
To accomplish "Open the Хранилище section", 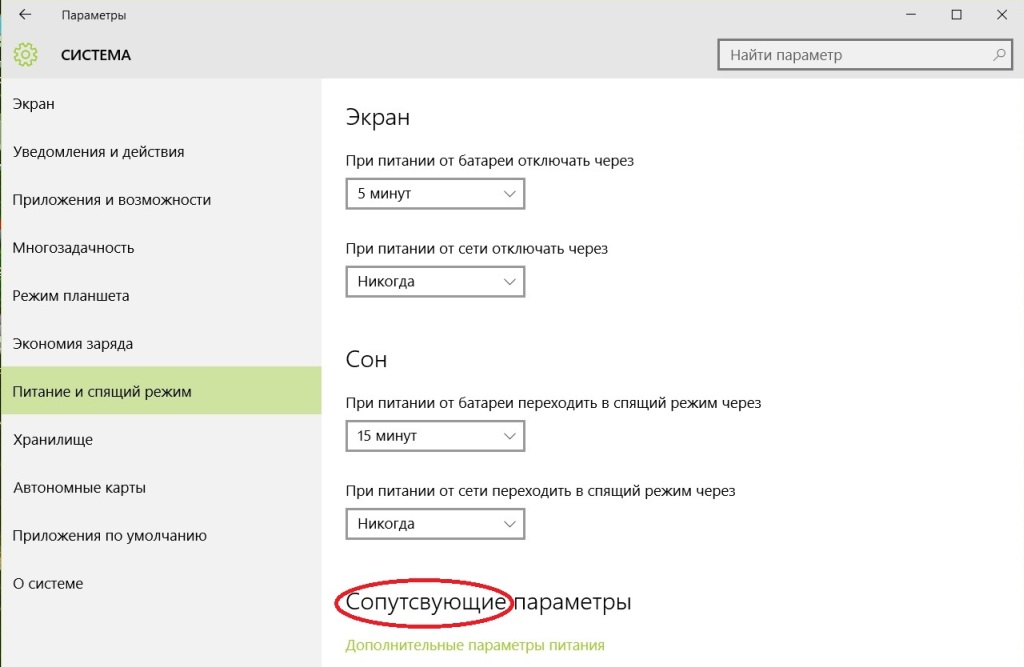I will pyautogui.click(x=53, y=440).
